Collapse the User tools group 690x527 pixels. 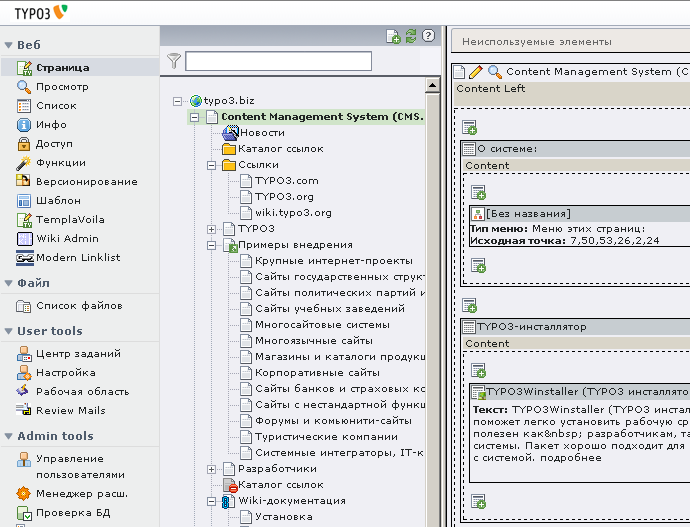click(8, 331)
